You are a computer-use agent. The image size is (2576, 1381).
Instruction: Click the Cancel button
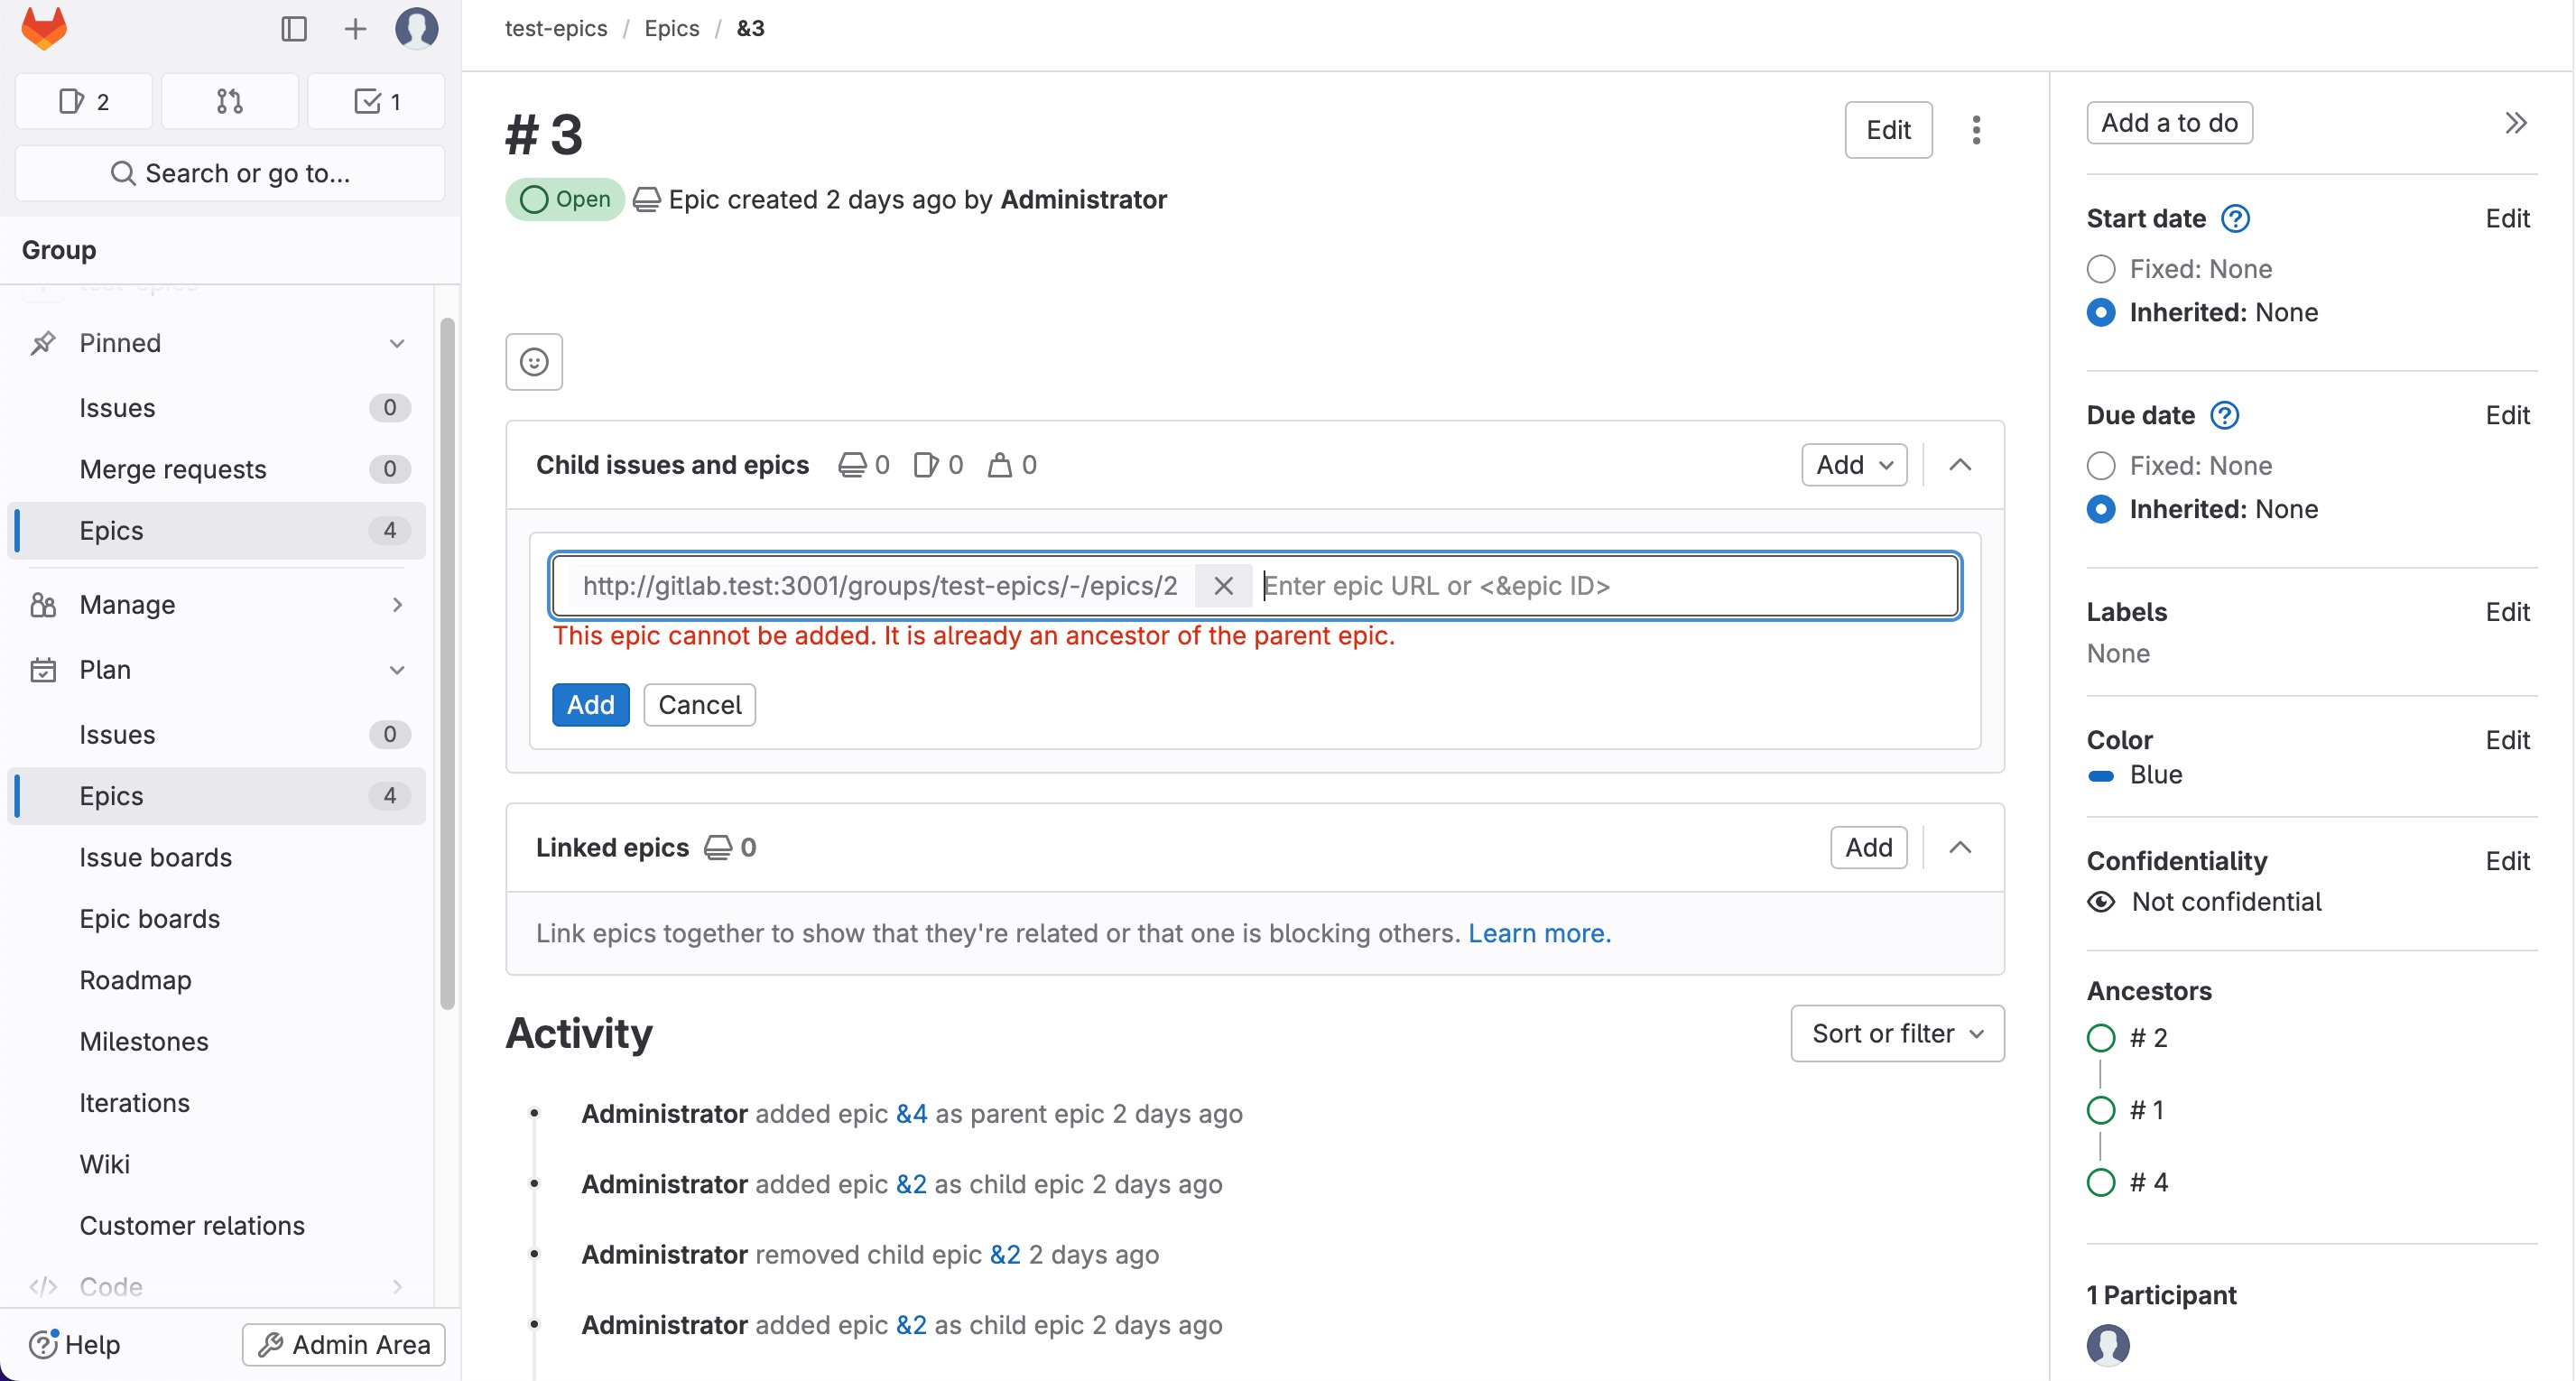click(699, 705)
